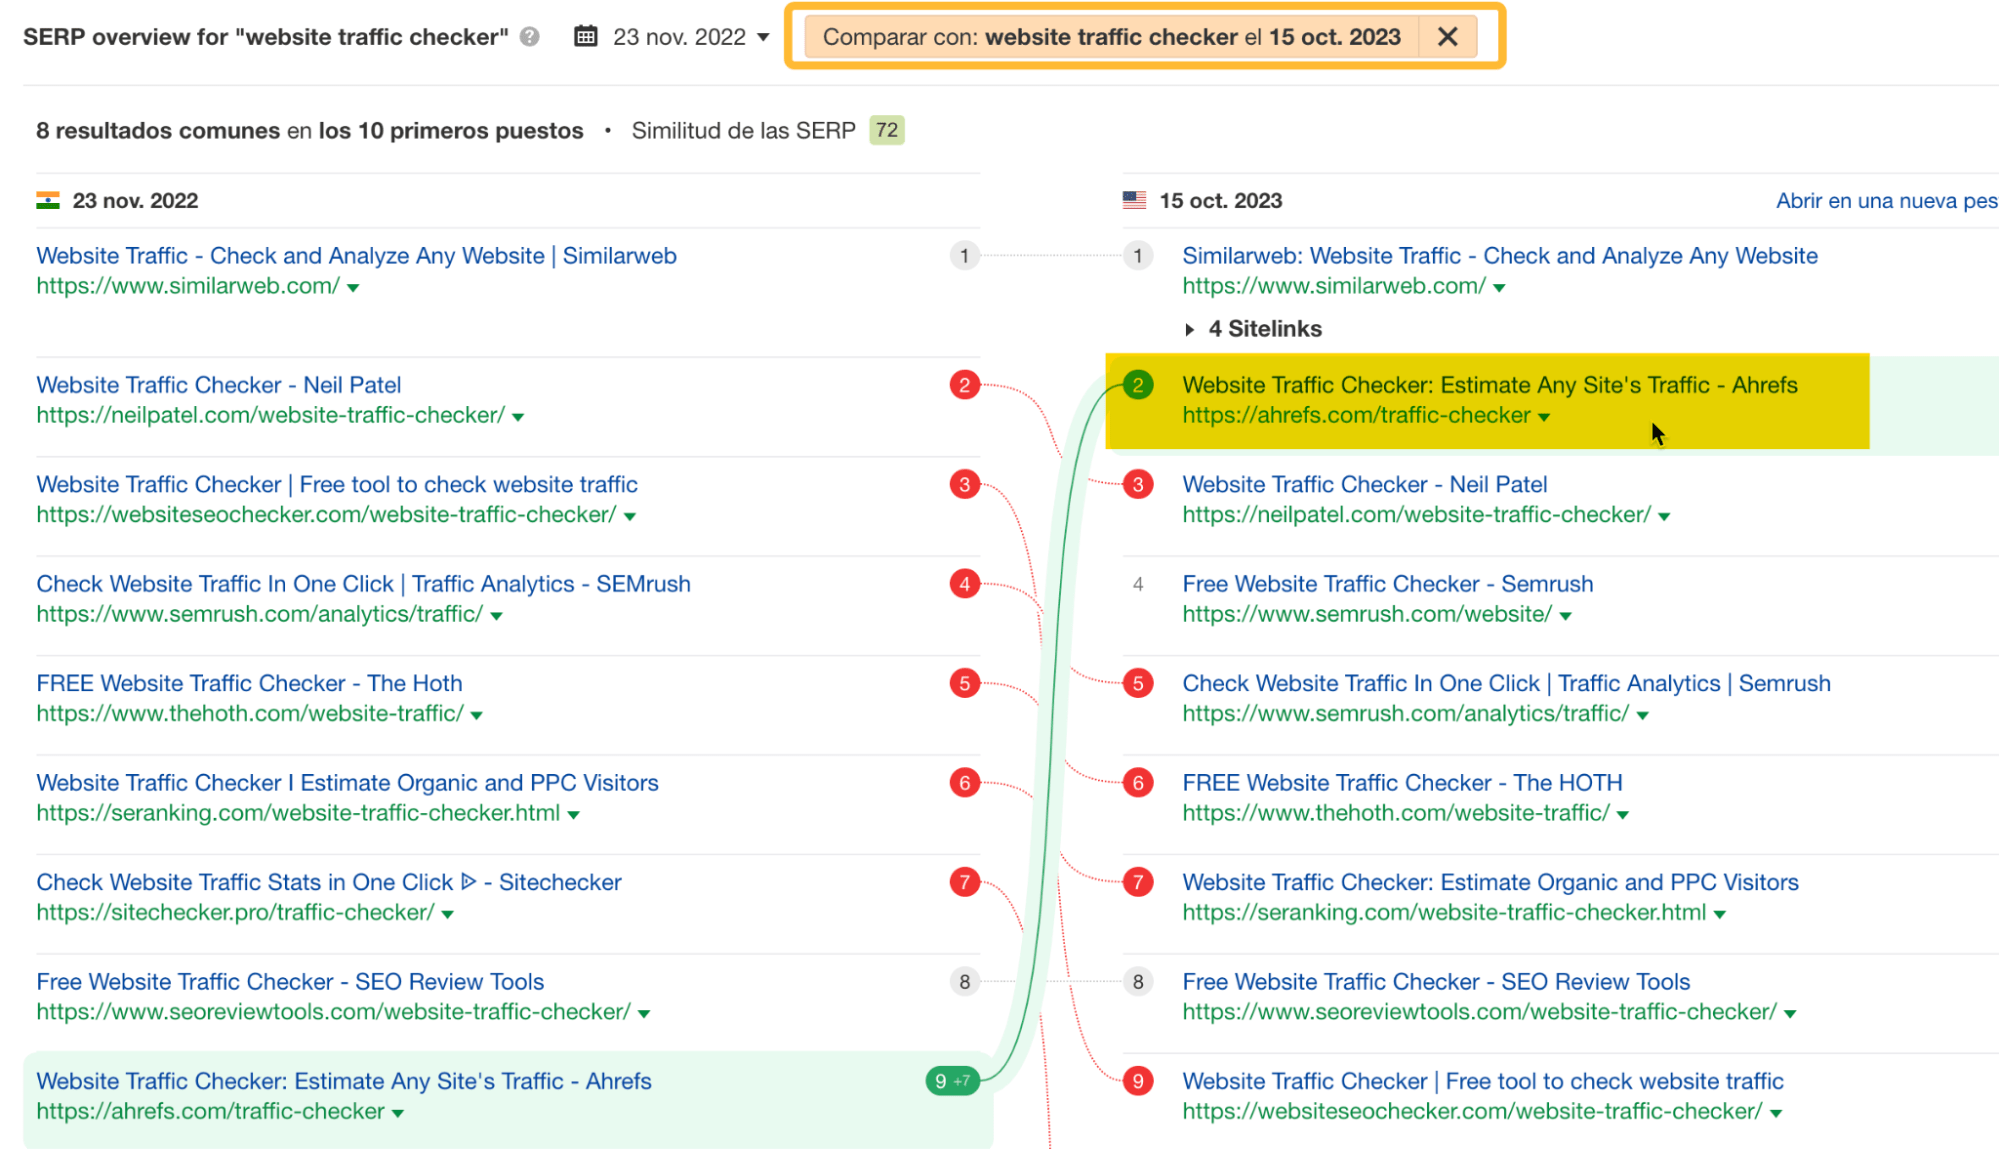The width and height of the screenshot is (1999, 1149).
Task: Select the India flag above the 2022 column
Action: pyautogui.click(x=47, y=199)
